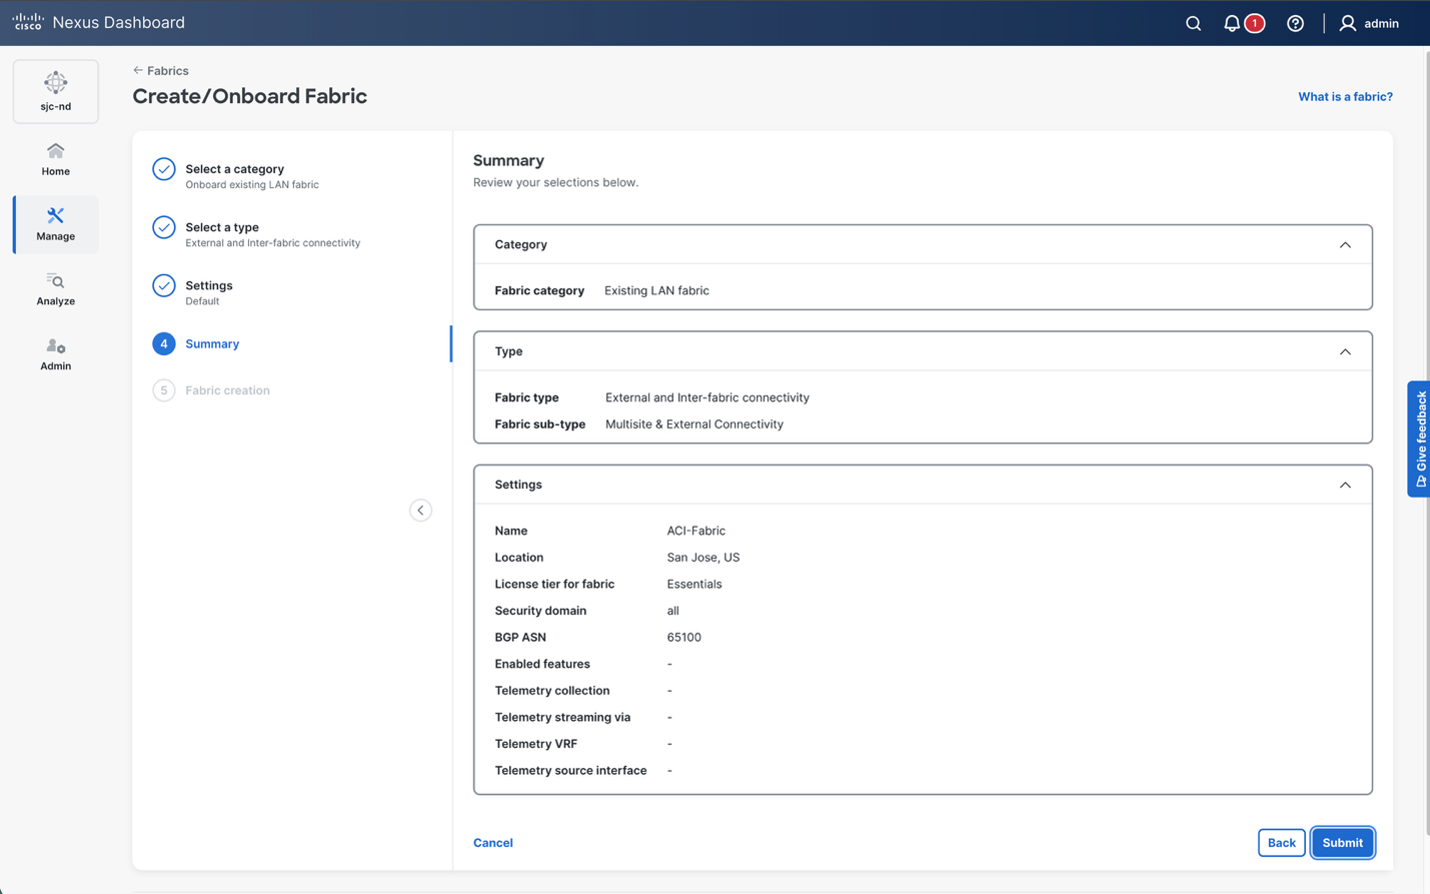Click the Cisco logo icon
The image size is (1430, 894).
(28, 22)
